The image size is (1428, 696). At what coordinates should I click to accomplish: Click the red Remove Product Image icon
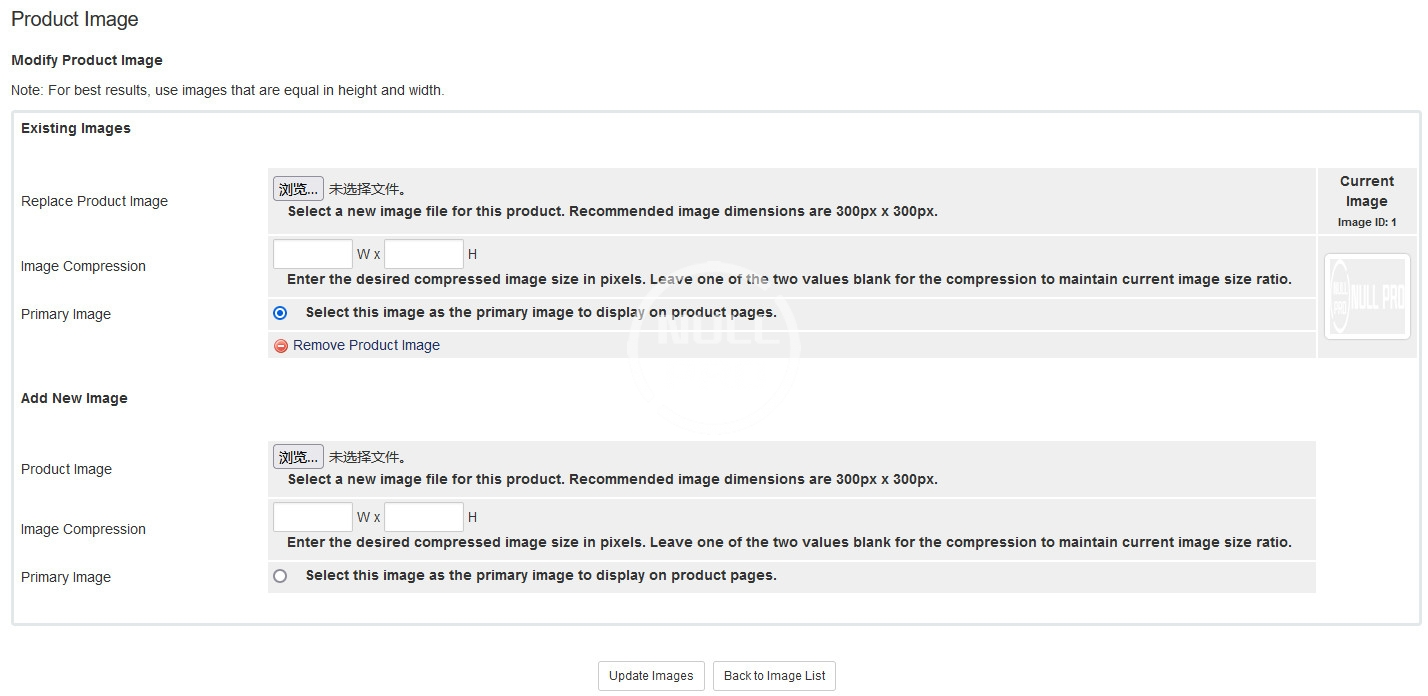(x=281, y=346)
